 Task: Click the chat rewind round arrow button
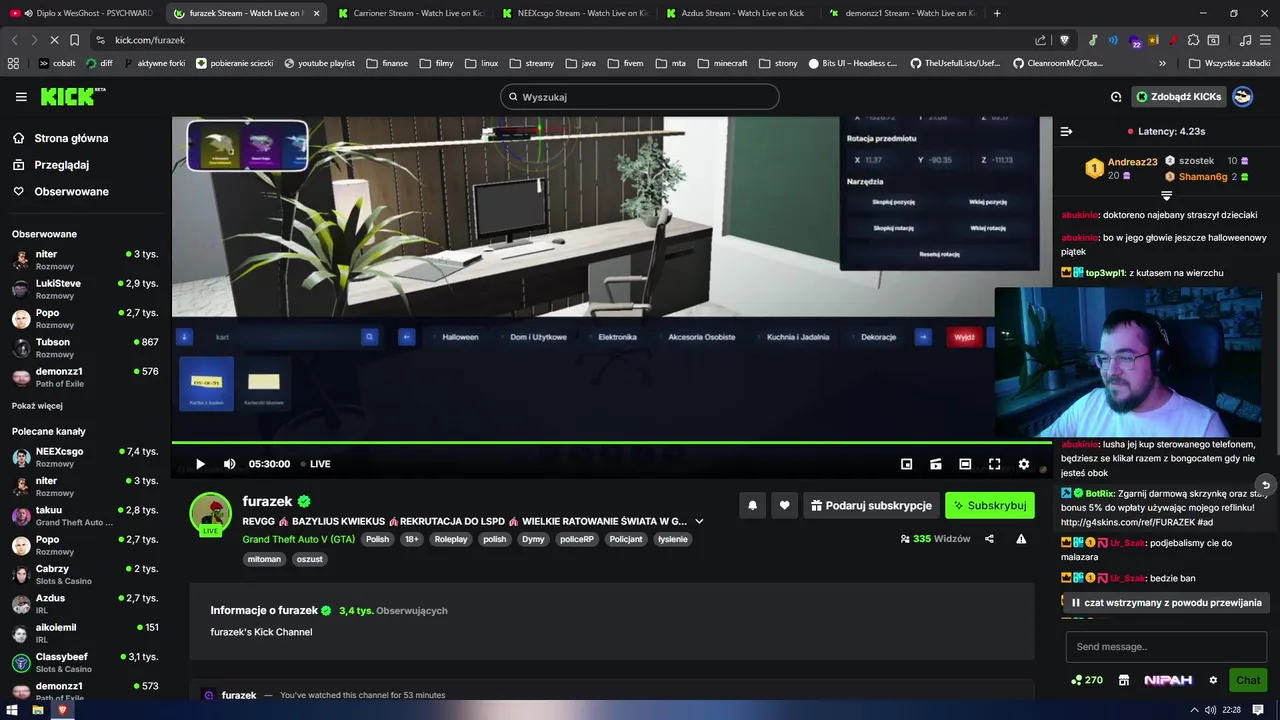tap(1265, 485)
